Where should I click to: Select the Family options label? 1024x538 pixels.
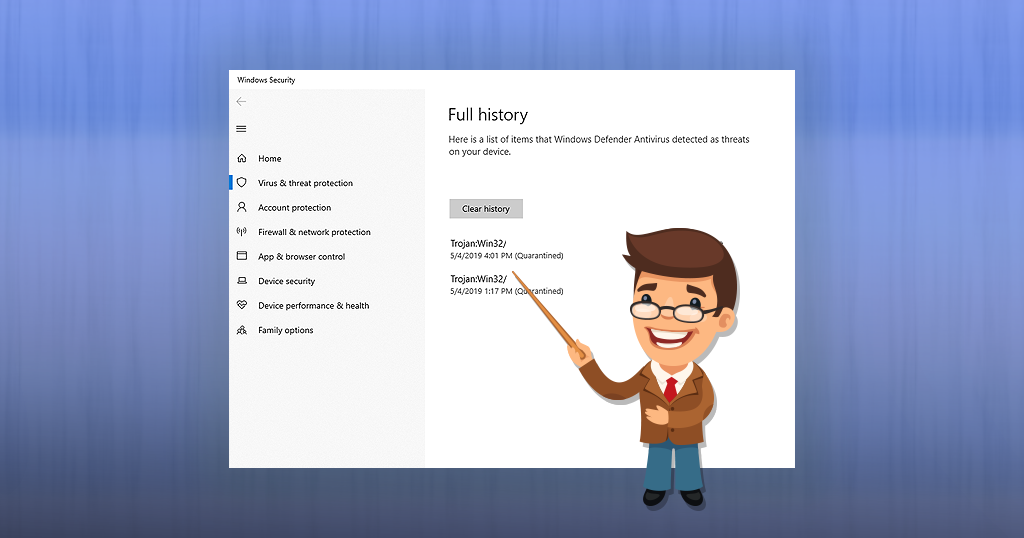pos(285,331)
